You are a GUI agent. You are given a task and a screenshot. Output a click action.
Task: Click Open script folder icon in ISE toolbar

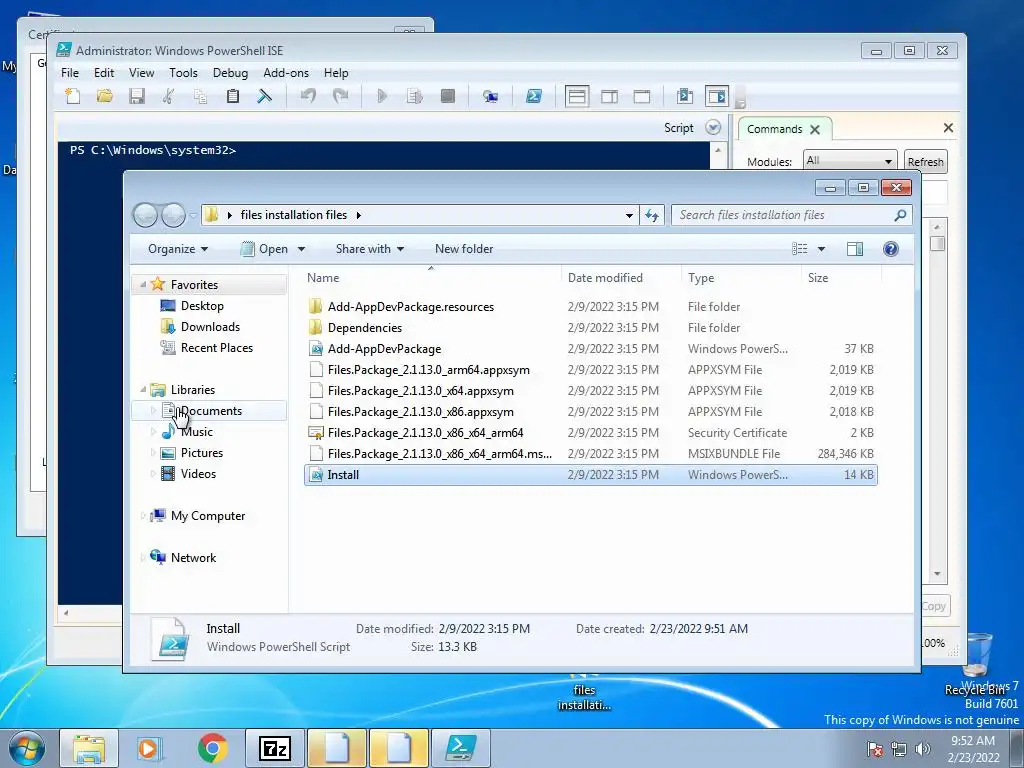[x=104, y=97]
